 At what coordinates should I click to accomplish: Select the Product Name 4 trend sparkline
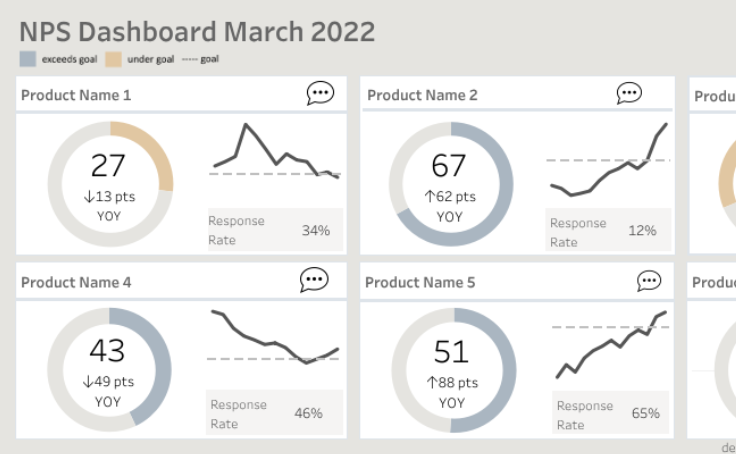coord(275,340)
